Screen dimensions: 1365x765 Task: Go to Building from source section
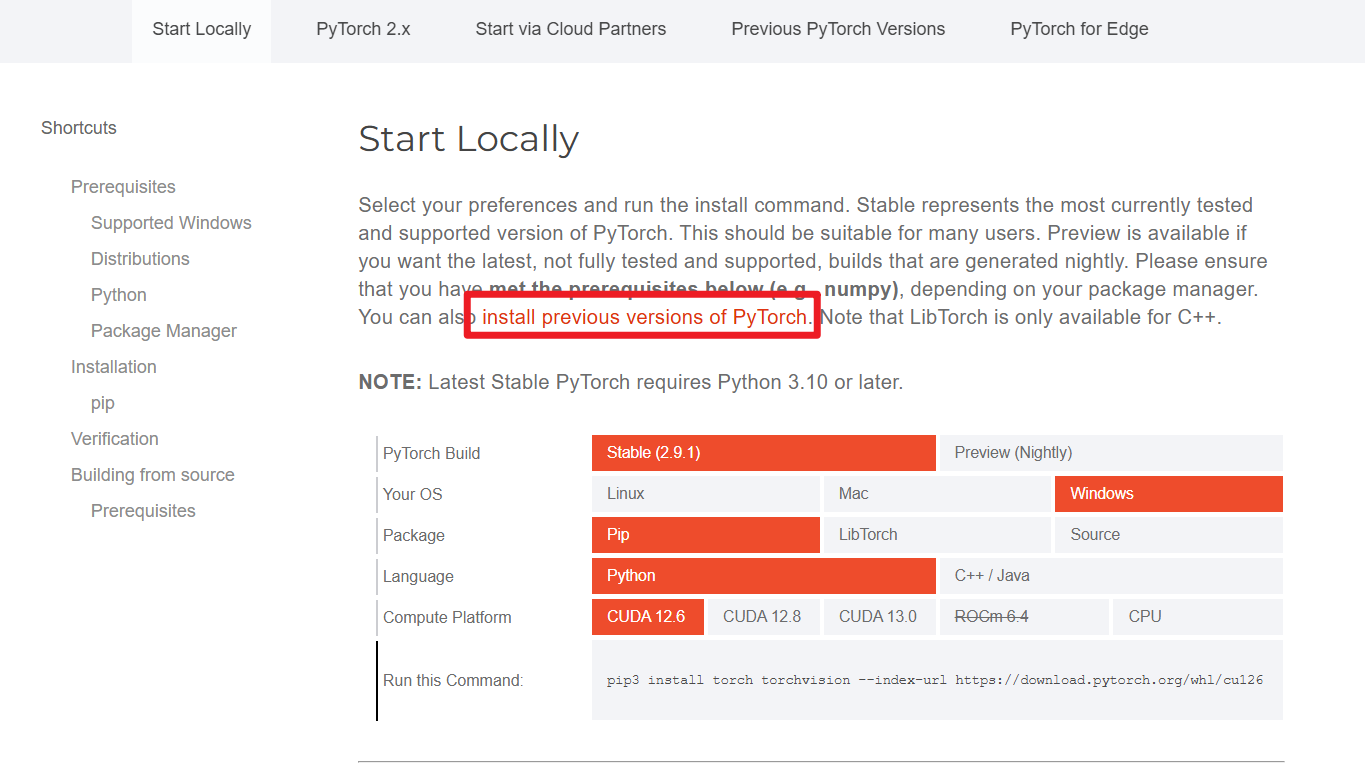click(x=153, y=475)
